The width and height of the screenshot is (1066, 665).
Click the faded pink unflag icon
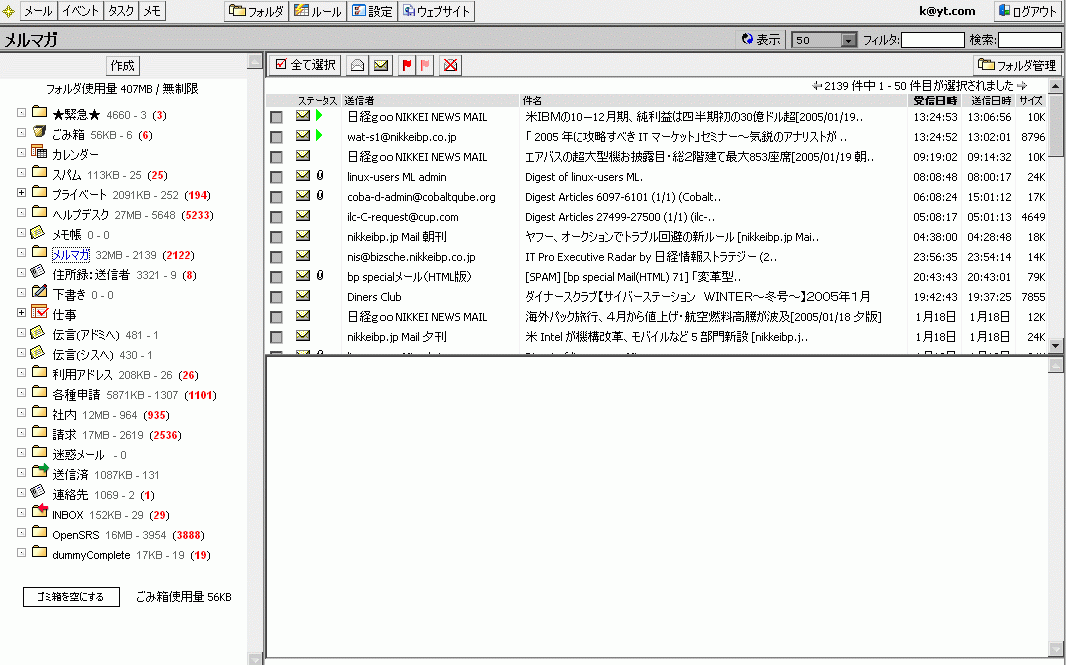424,66
